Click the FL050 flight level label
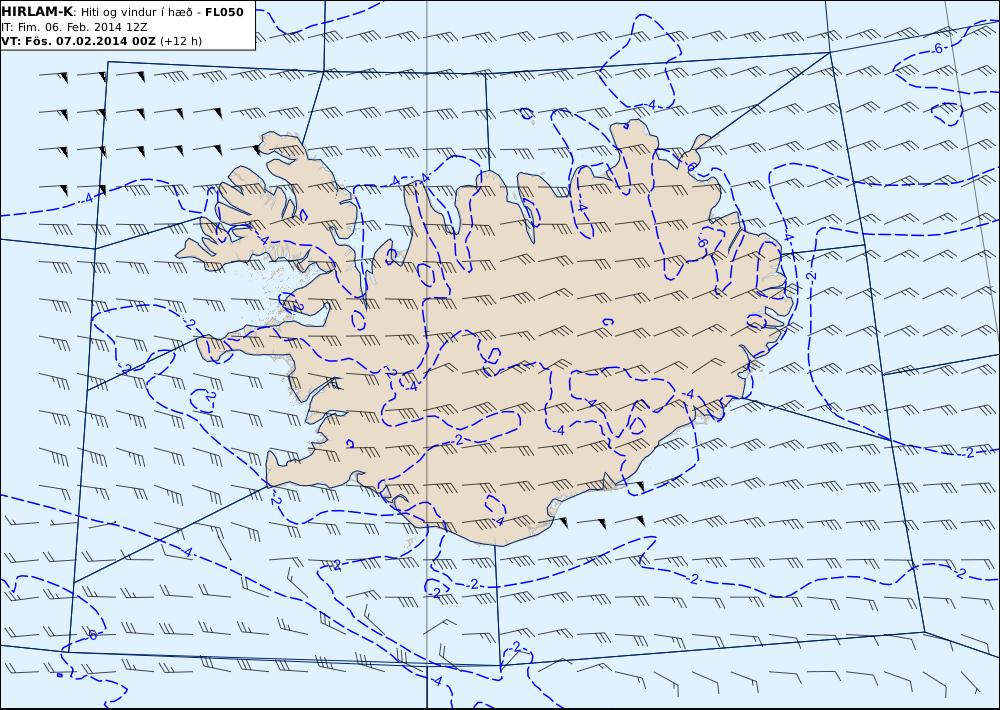1000x710 pixels. 224,12
